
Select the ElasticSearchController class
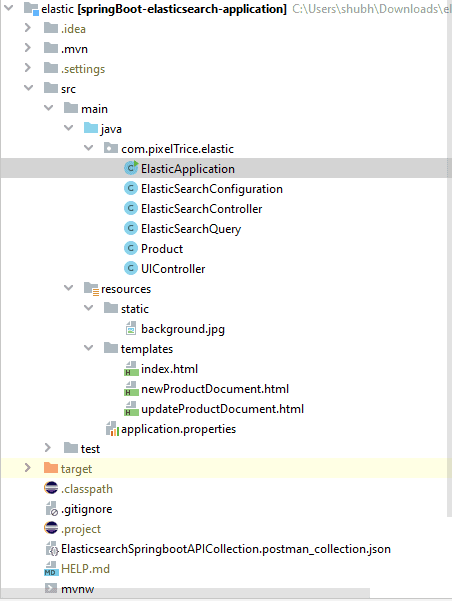tap(201, 209)
